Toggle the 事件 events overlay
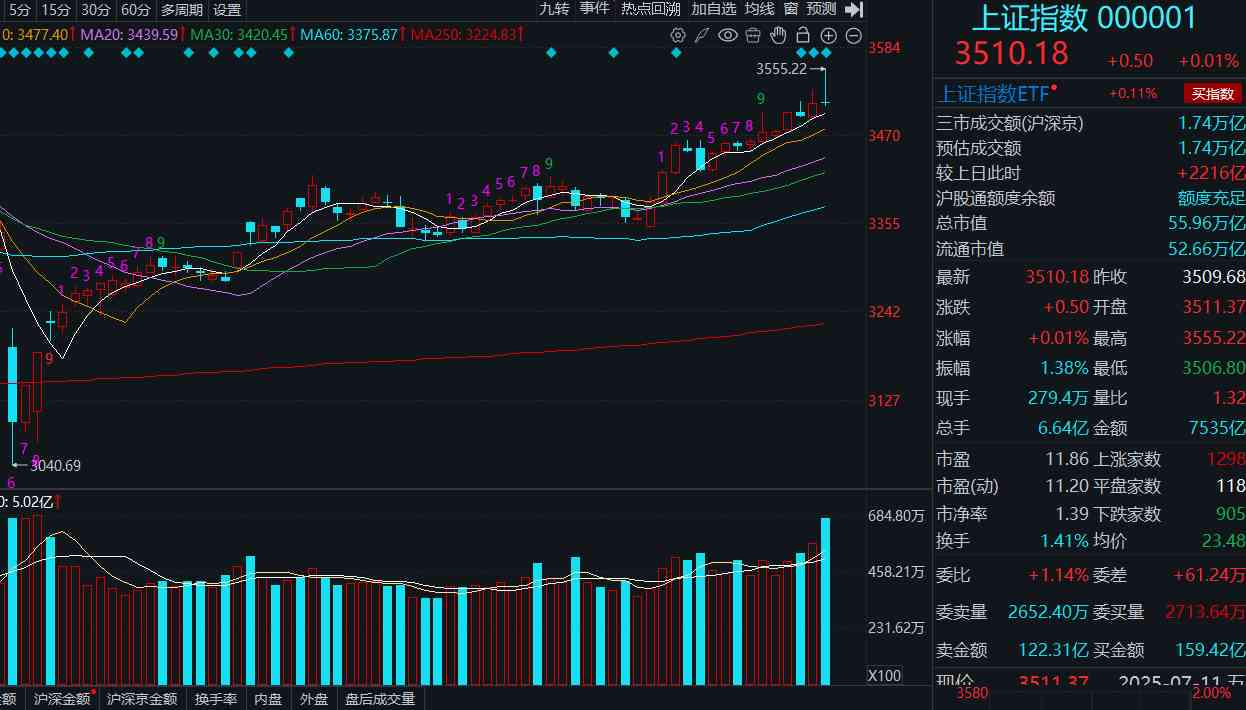 coord(595,8)
